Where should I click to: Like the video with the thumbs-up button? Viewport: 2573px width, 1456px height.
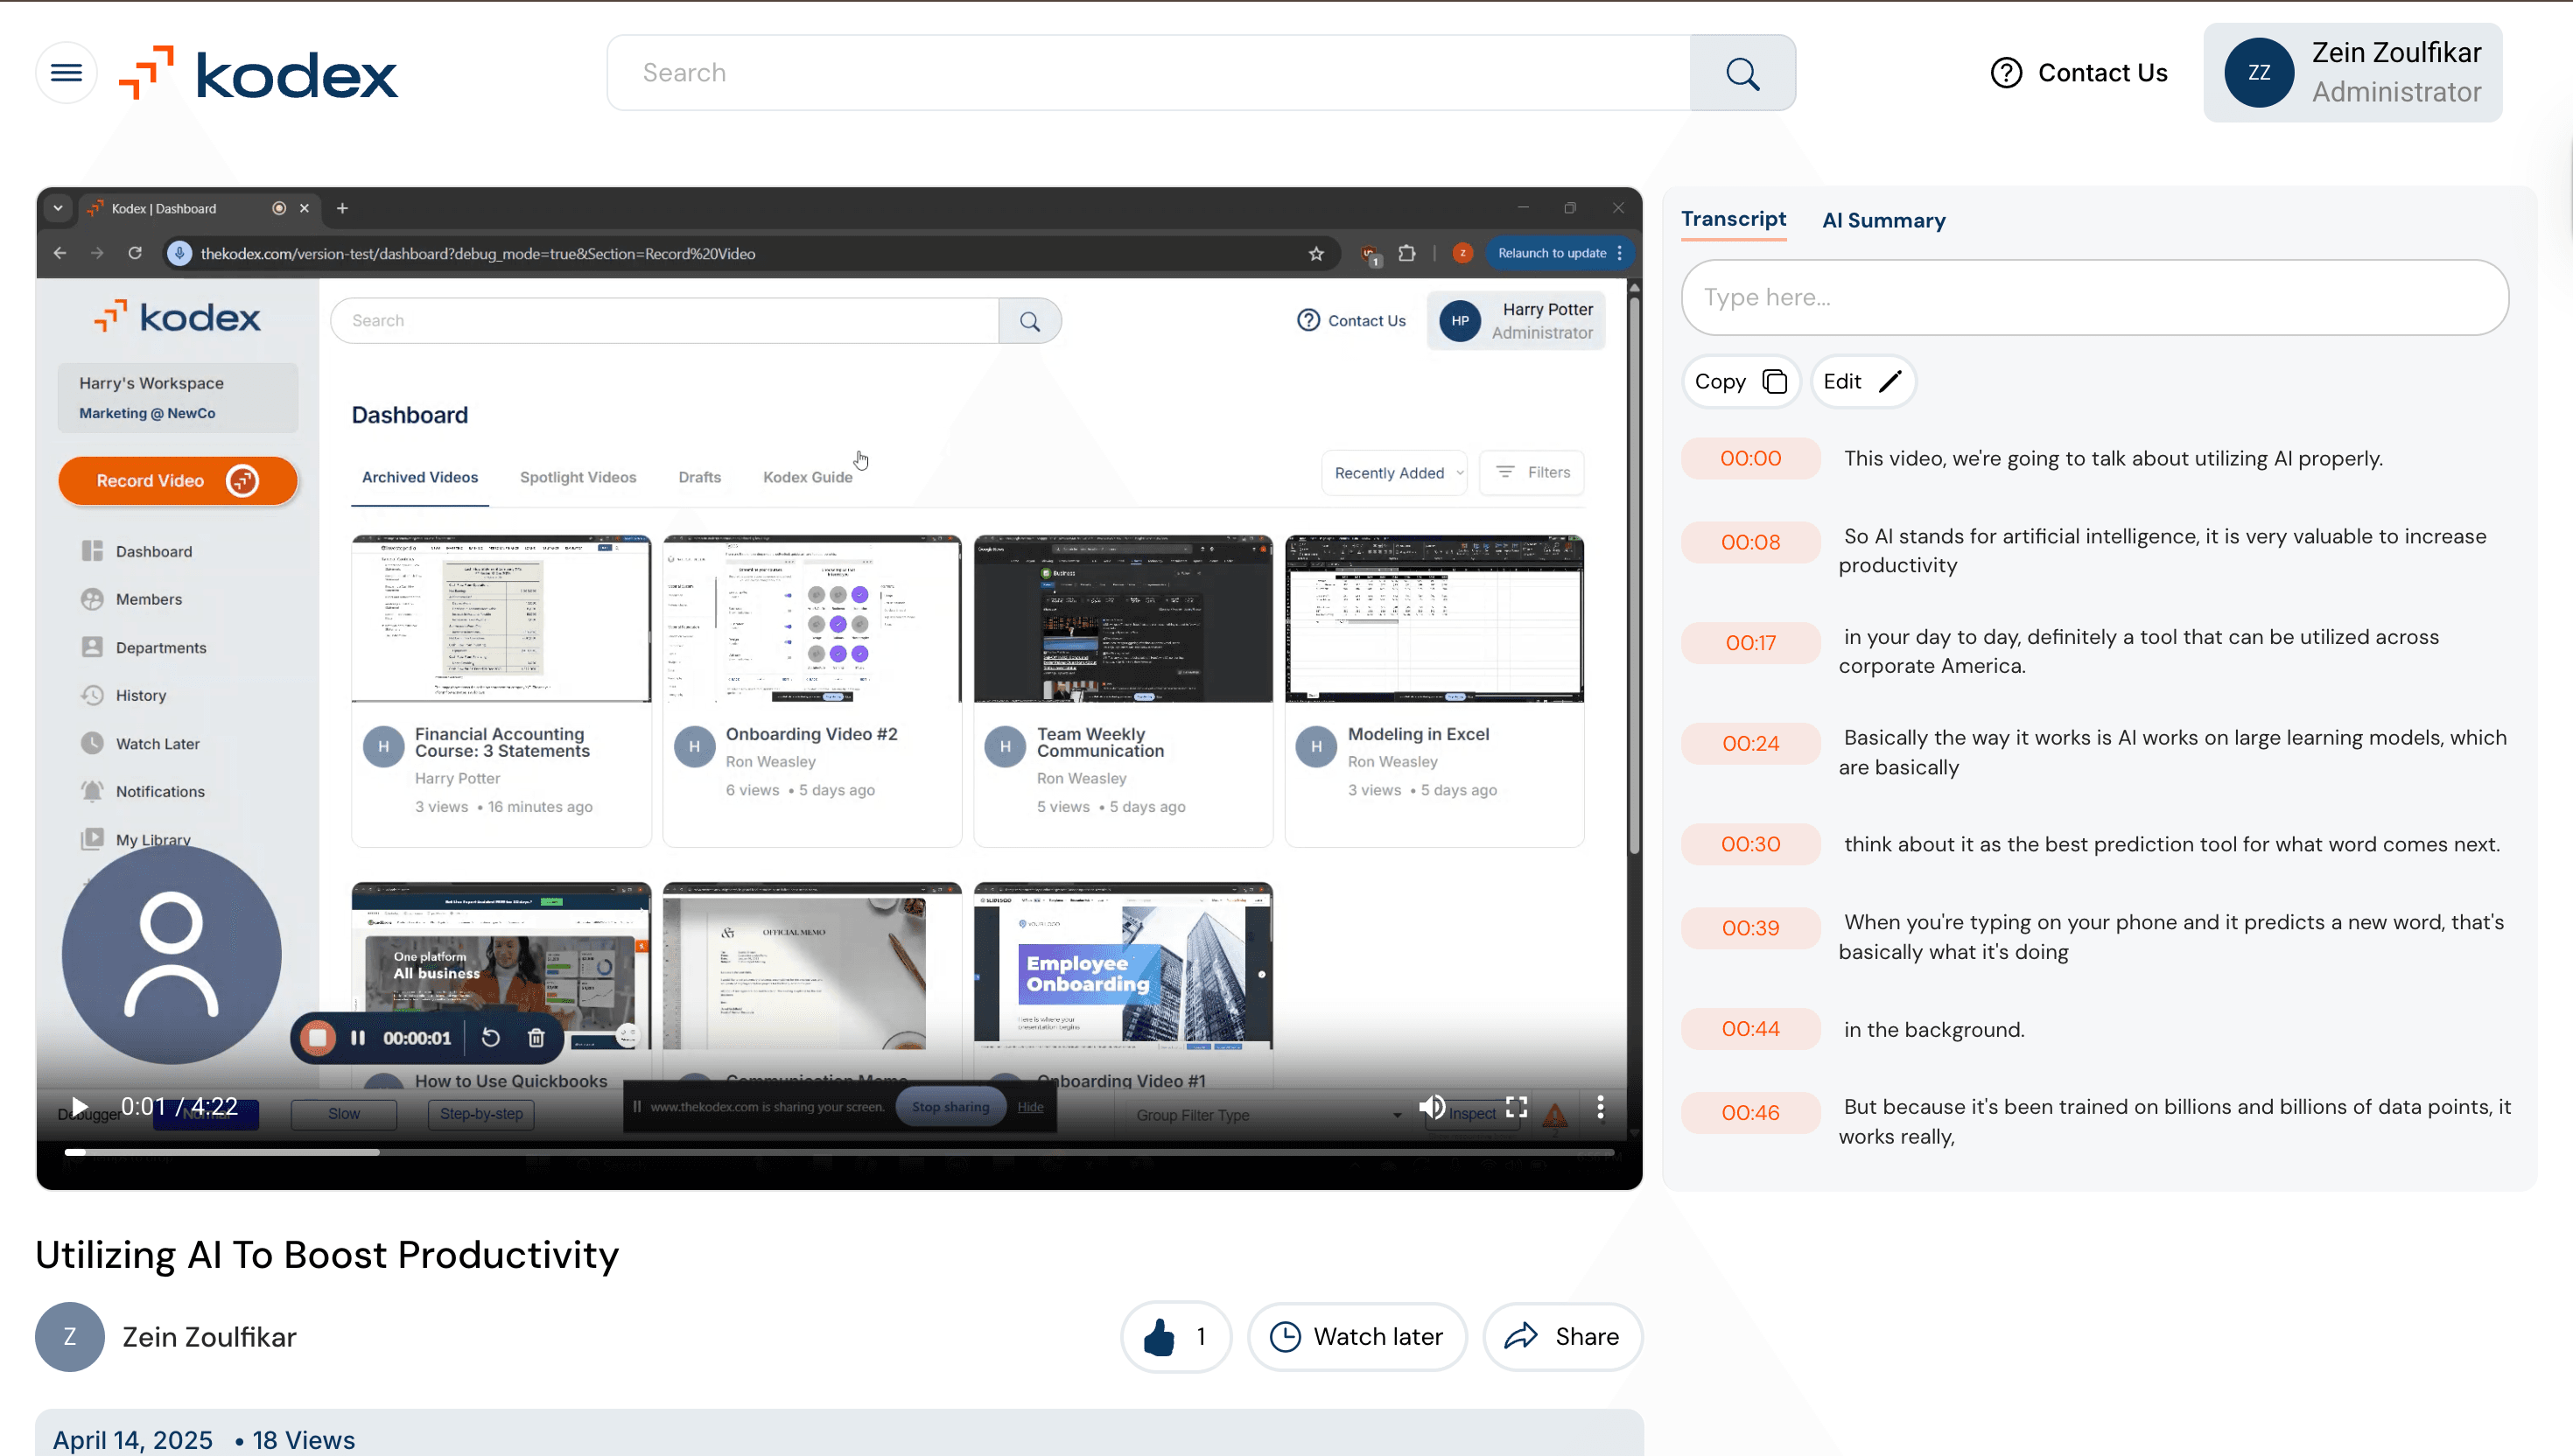pos(1176,1337)
